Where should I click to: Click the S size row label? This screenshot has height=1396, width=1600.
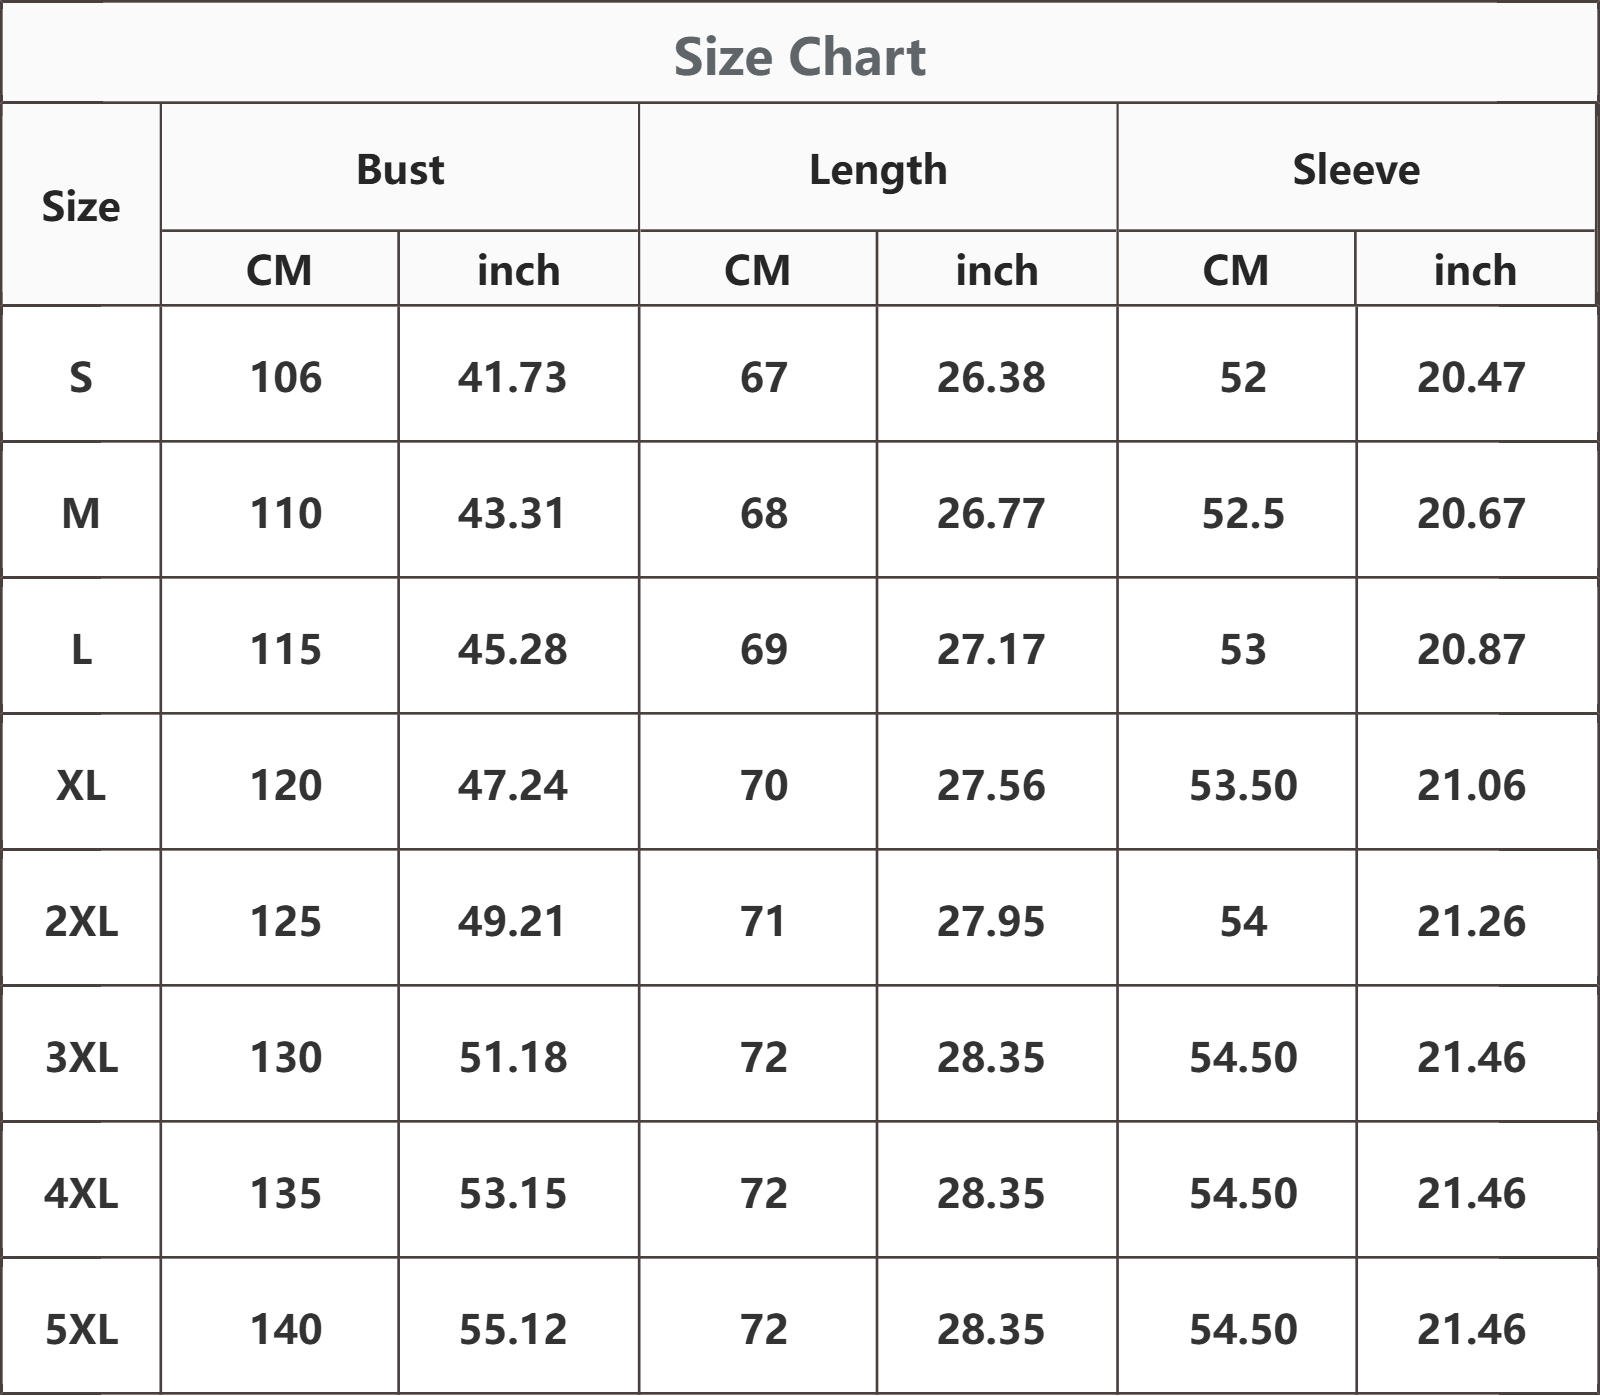pos(81,377)
